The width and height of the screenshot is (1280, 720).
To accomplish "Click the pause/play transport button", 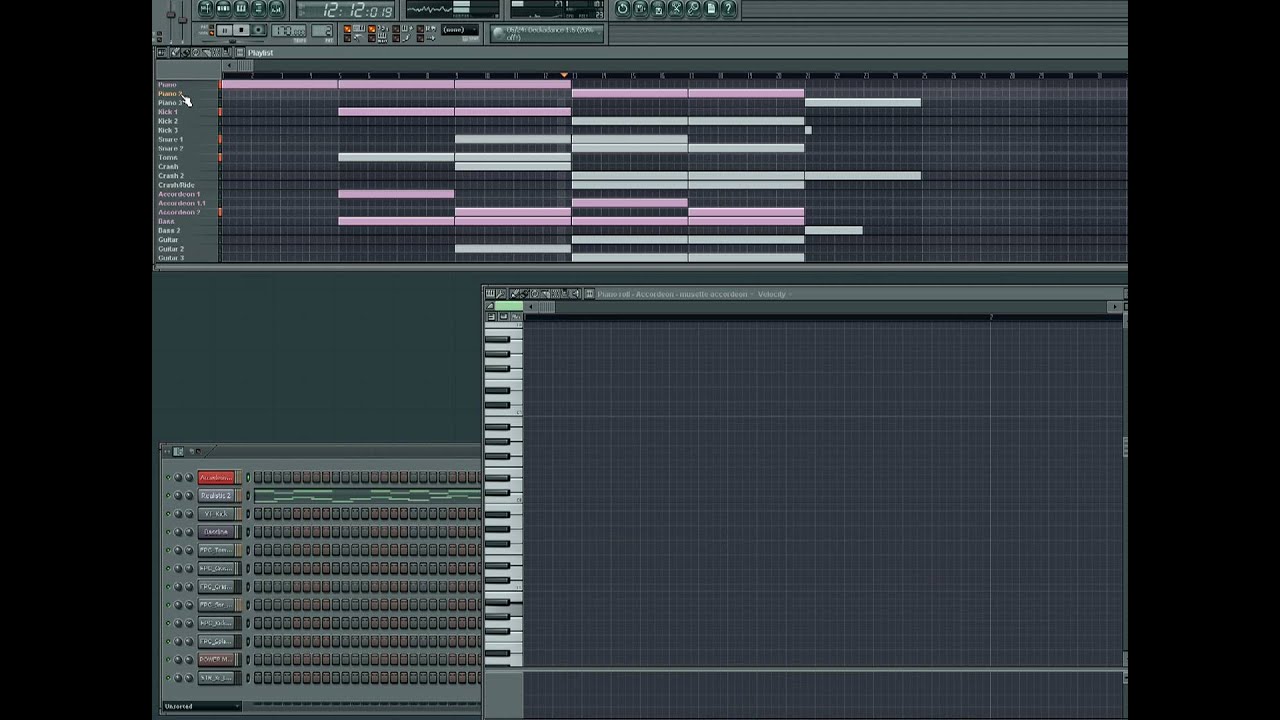I will pos(226,29).
